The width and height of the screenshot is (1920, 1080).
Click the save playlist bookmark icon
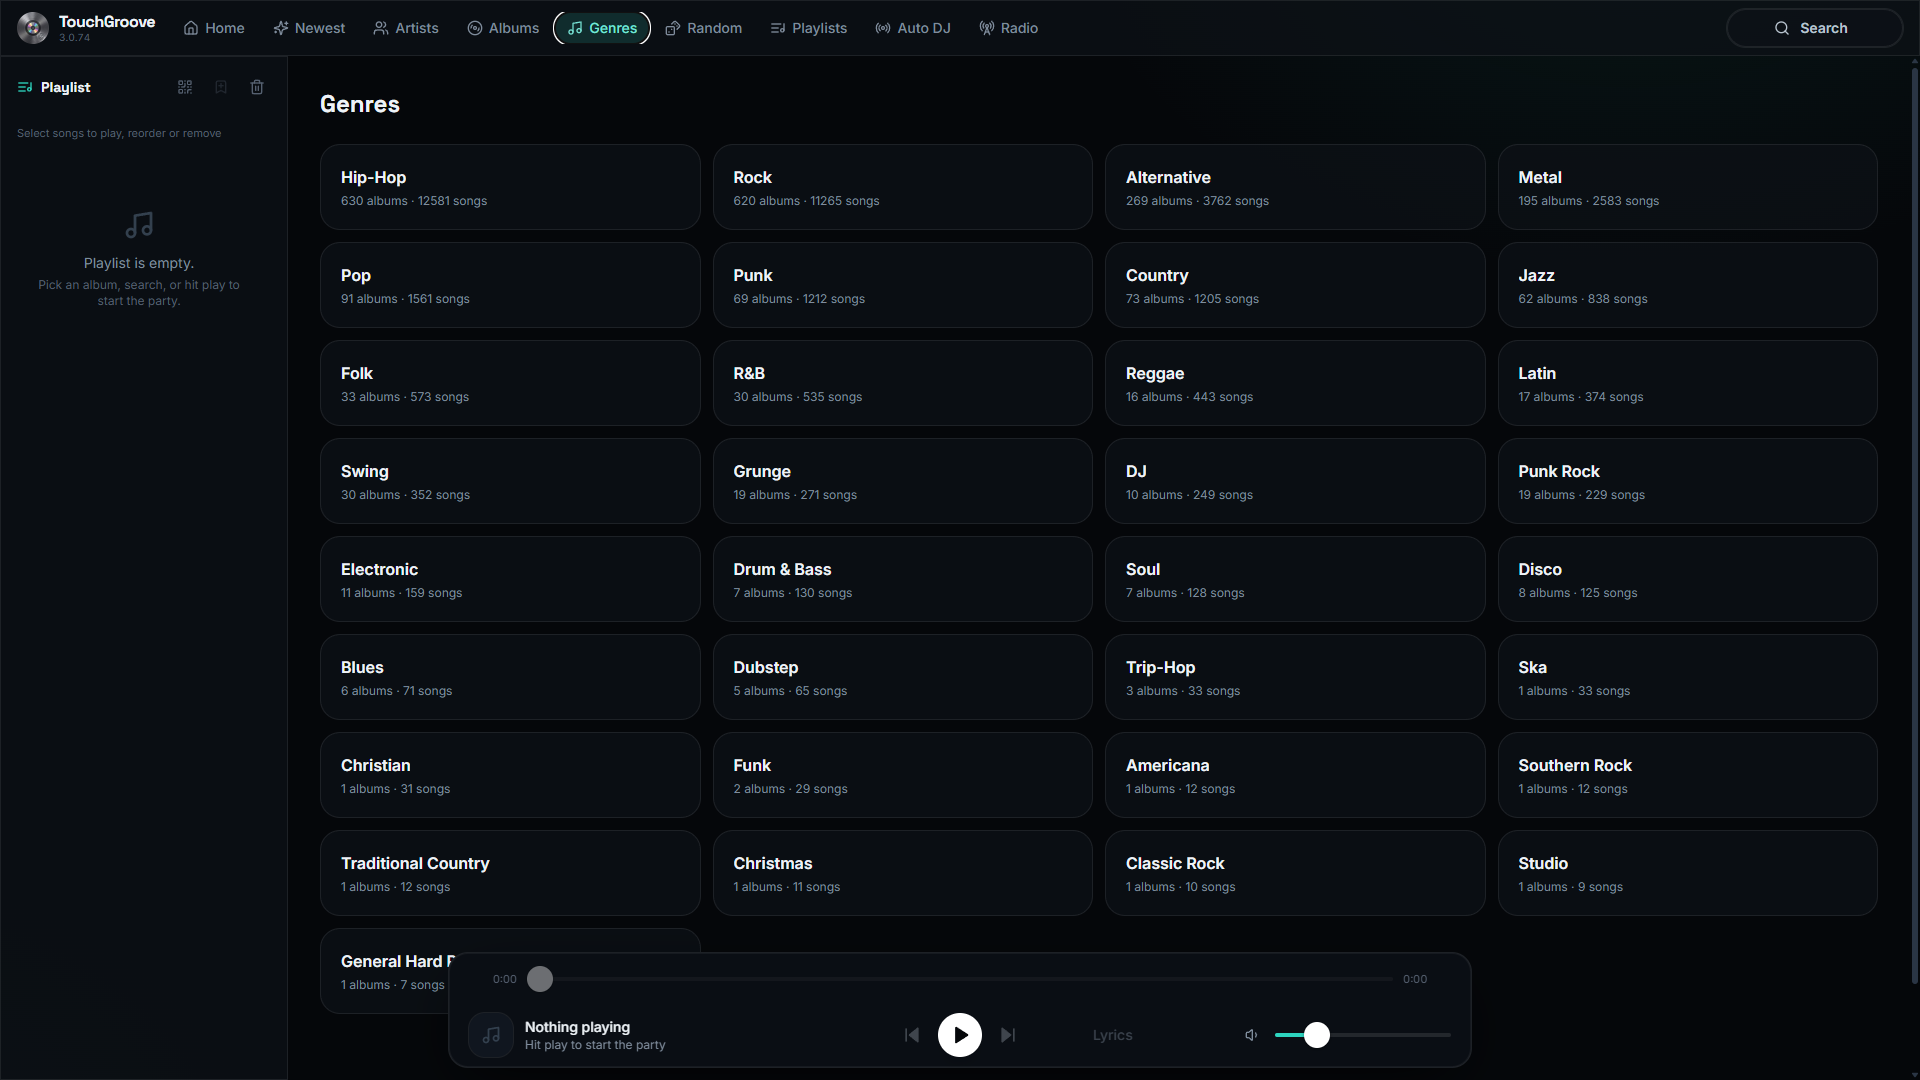(x=221, y=87)
